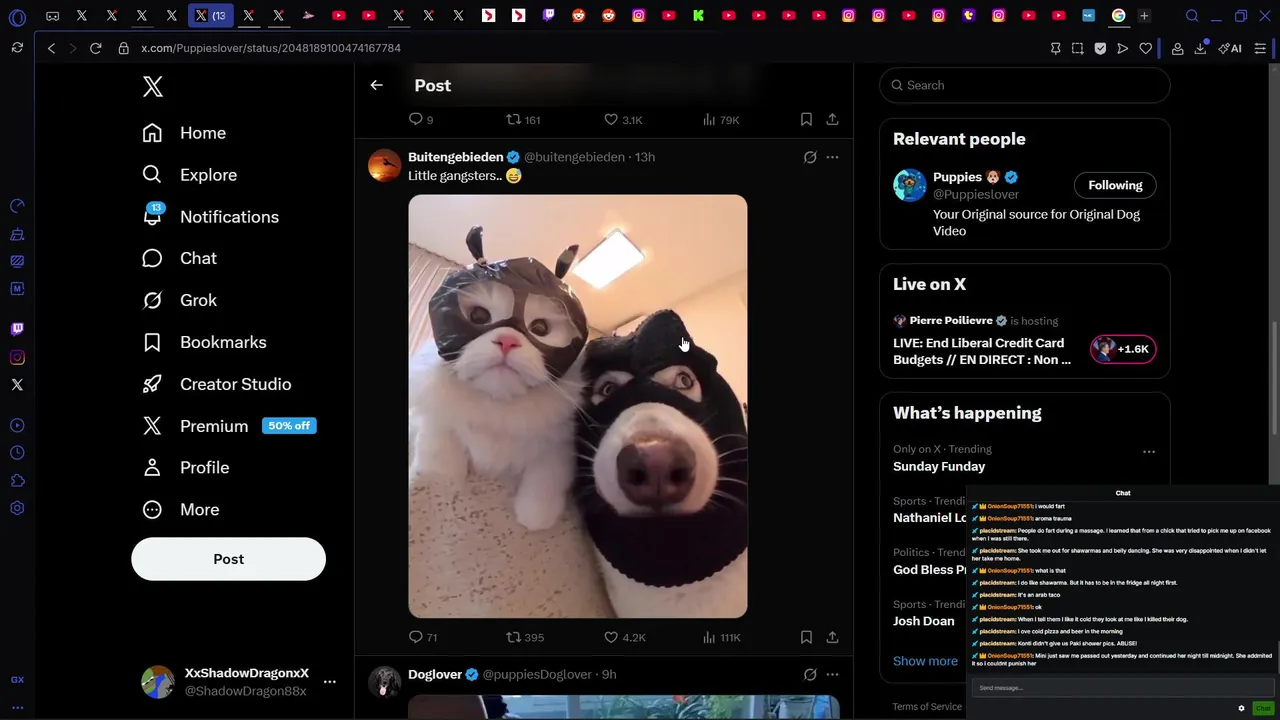Open Terms of Service link

click(927, 707)
